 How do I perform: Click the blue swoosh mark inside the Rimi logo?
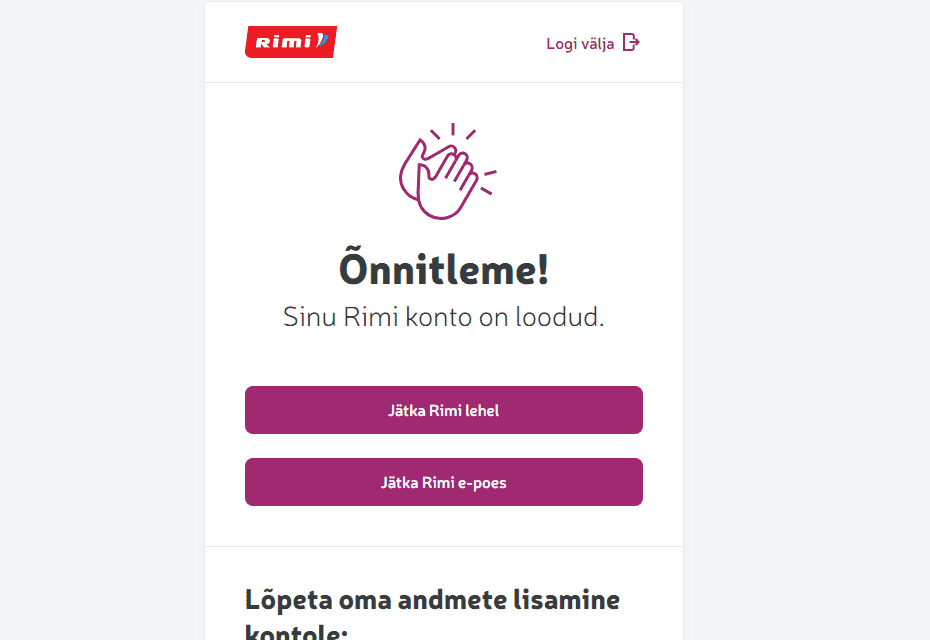click(322, 41)
